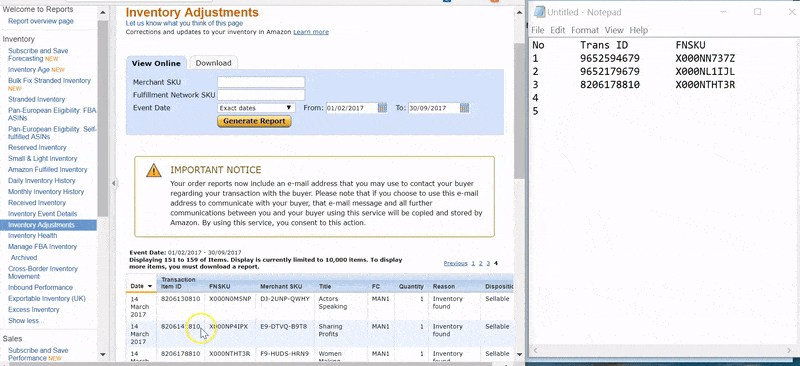Image resolution: width=800 pixels, height=366 pixels.
Task: Go to results page 3
Action: coord(488,263)
